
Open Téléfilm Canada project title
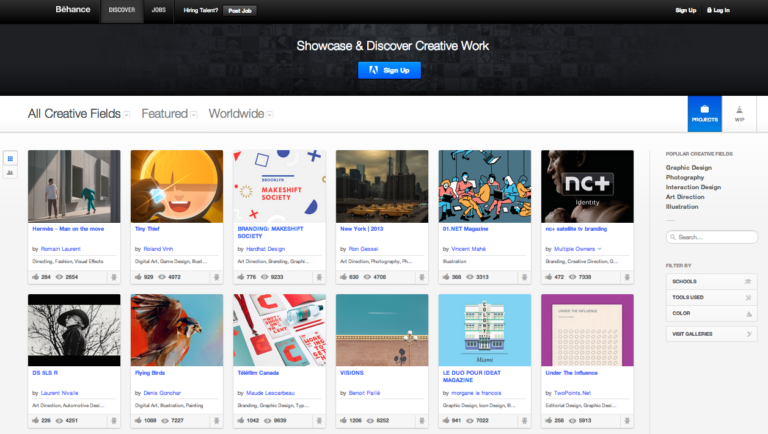coord(258,373)
